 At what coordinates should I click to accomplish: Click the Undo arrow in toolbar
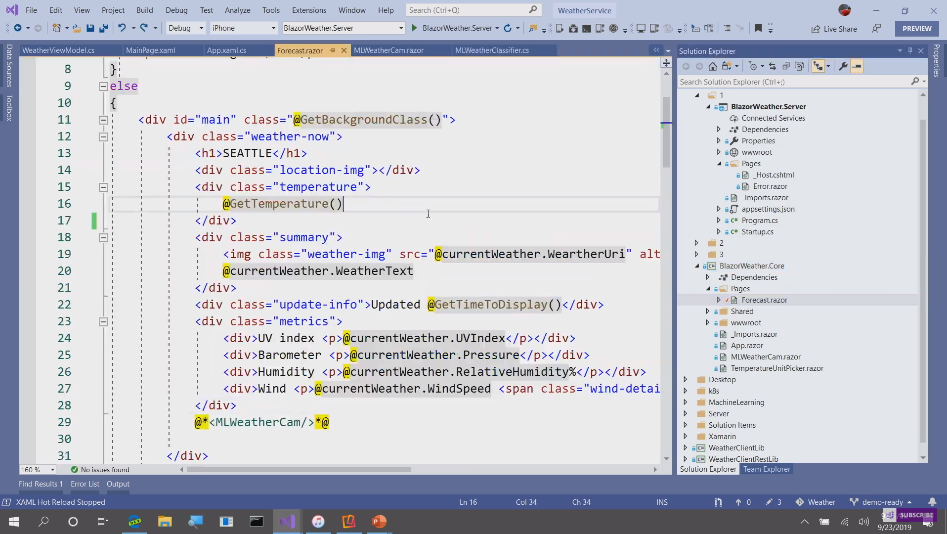click(122, 28)
